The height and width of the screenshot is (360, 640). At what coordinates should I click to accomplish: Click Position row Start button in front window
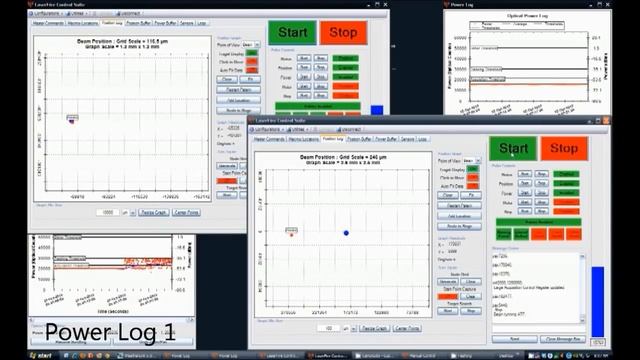tap(524, 183)
